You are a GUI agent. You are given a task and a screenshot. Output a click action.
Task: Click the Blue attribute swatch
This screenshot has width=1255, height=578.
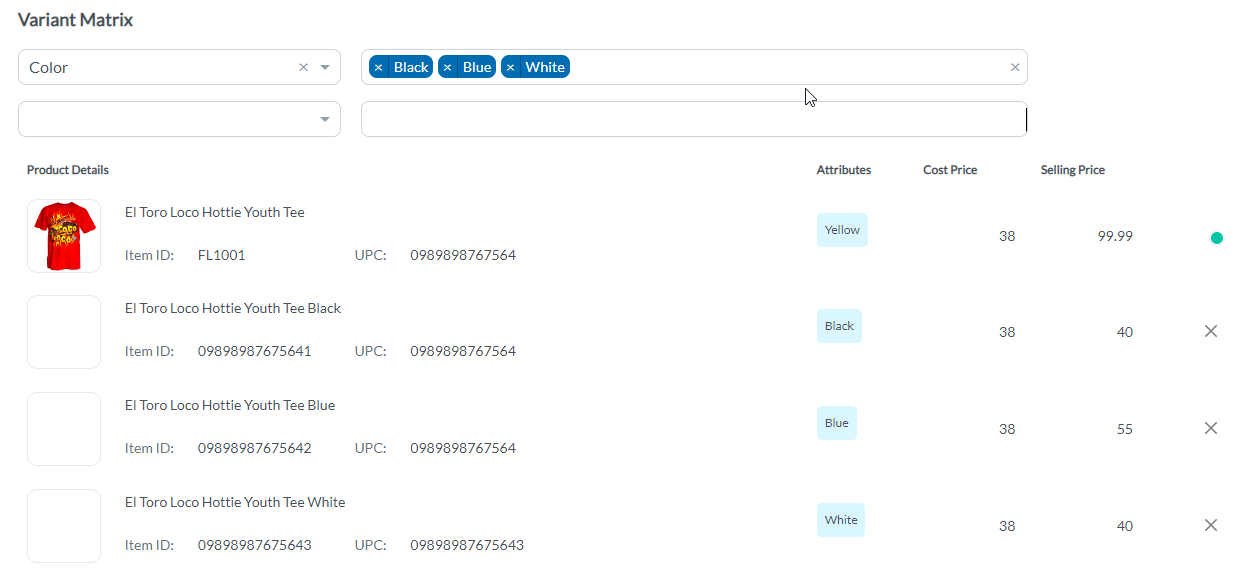point(836,422)
